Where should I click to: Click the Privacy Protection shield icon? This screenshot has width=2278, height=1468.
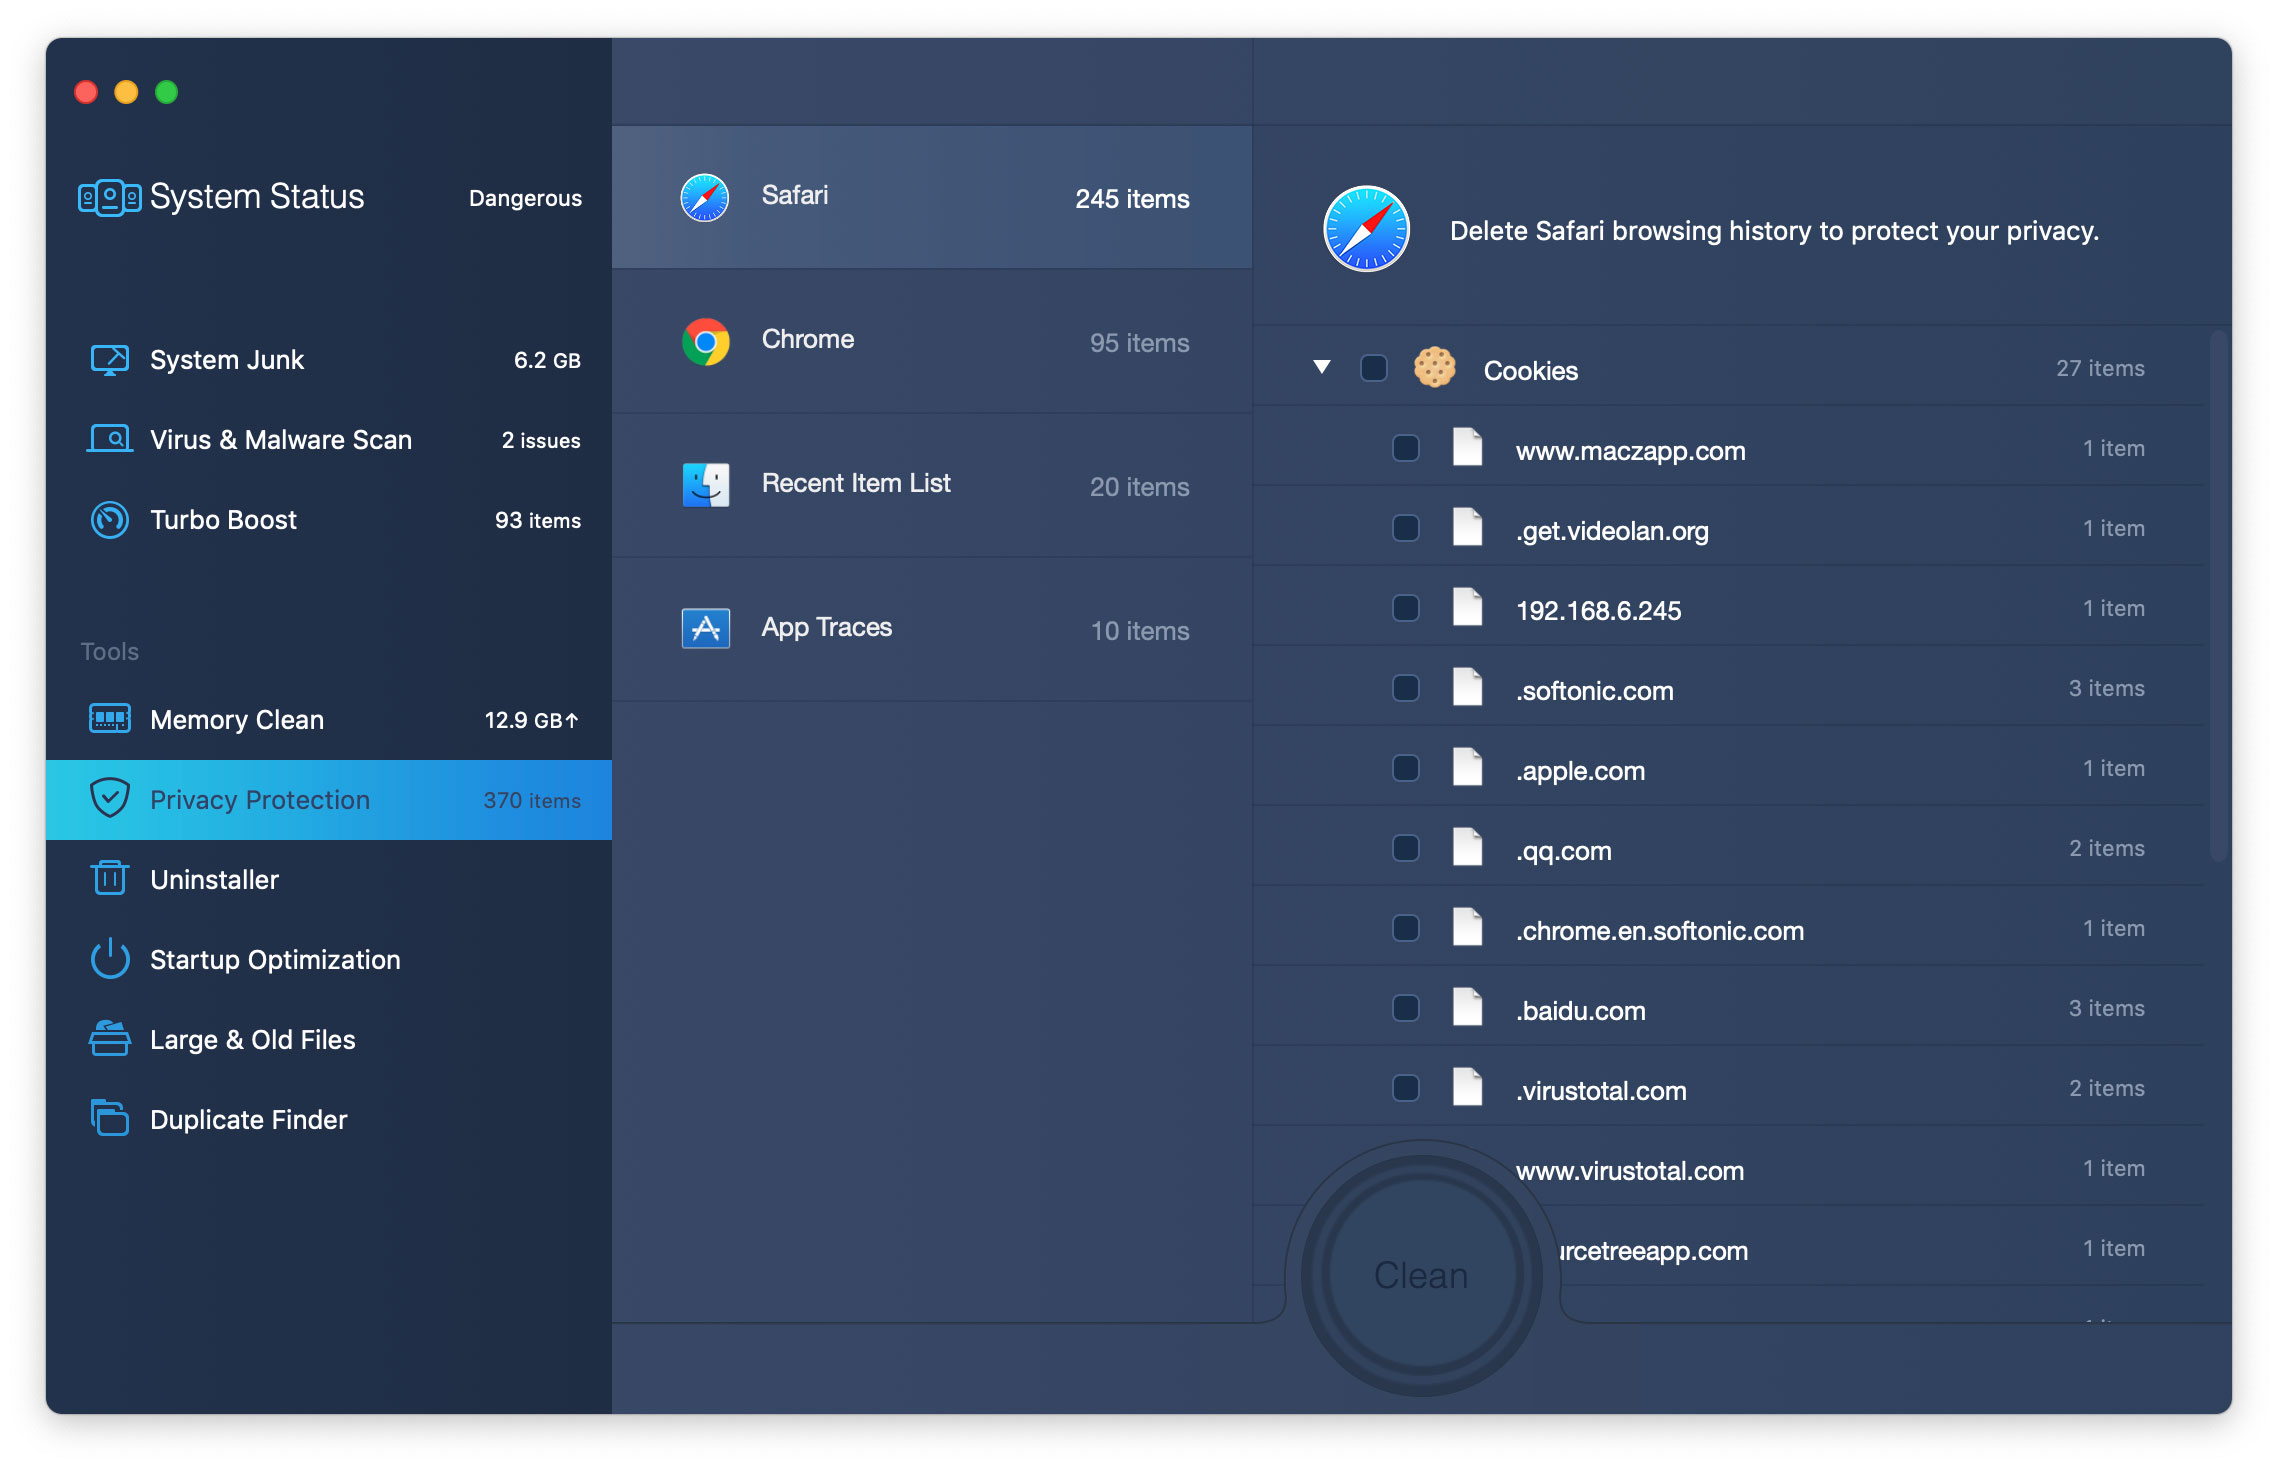(109, 798)
